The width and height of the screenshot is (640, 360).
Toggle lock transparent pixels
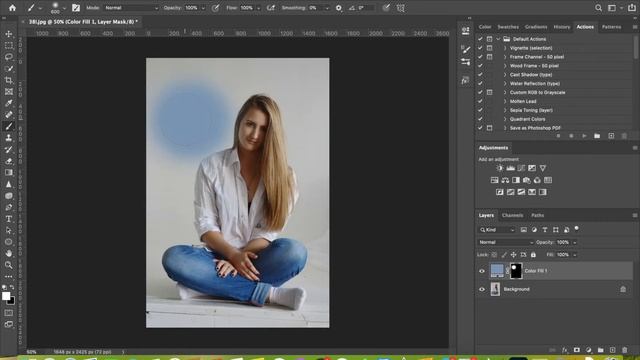494,255
